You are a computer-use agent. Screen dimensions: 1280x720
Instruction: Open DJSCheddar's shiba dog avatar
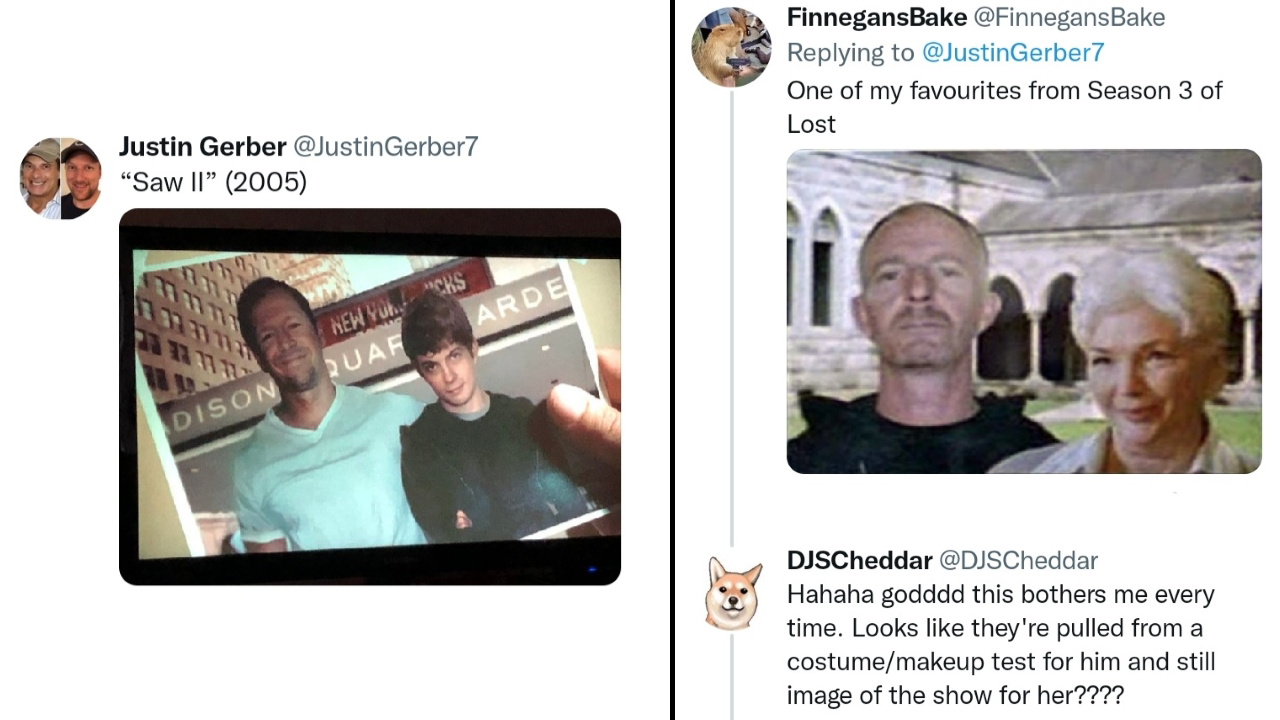pyautogui.click(x=732, y=594)
